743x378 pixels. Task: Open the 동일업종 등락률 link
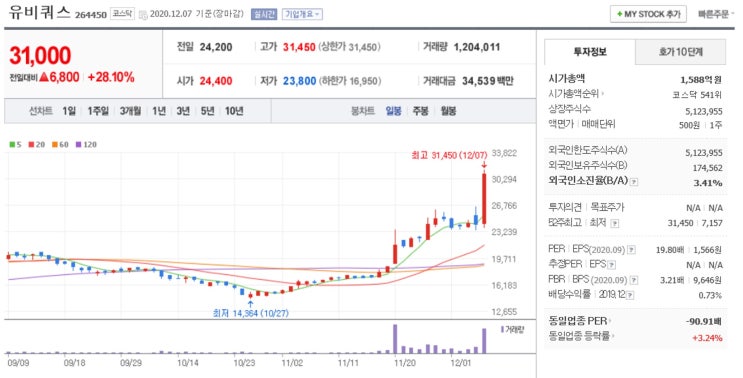pos(579,337)
